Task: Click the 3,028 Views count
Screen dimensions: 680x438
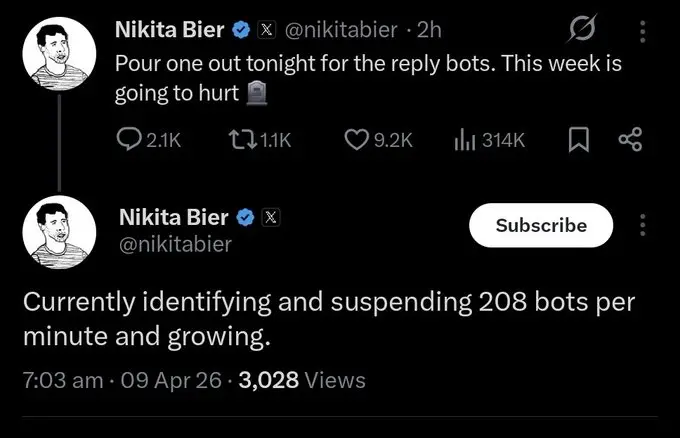Action: click(302, 380)
